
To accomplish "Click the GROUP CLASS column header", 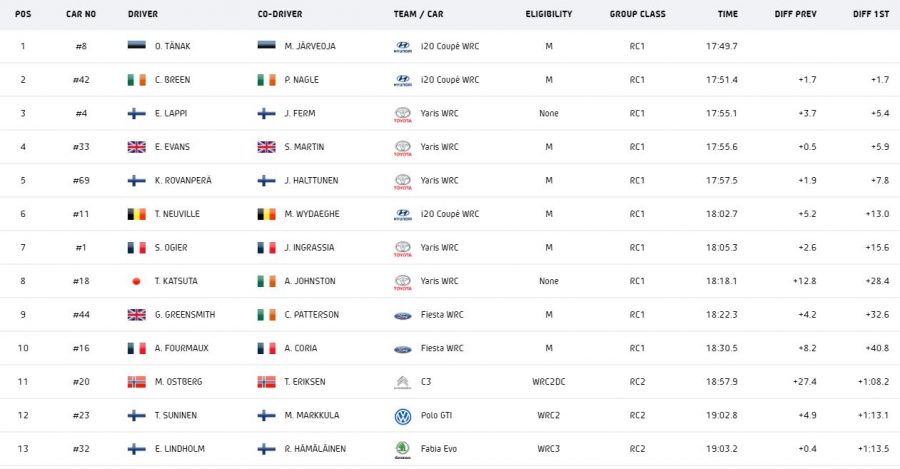I will pyautogui.click(x=637, y=15).
